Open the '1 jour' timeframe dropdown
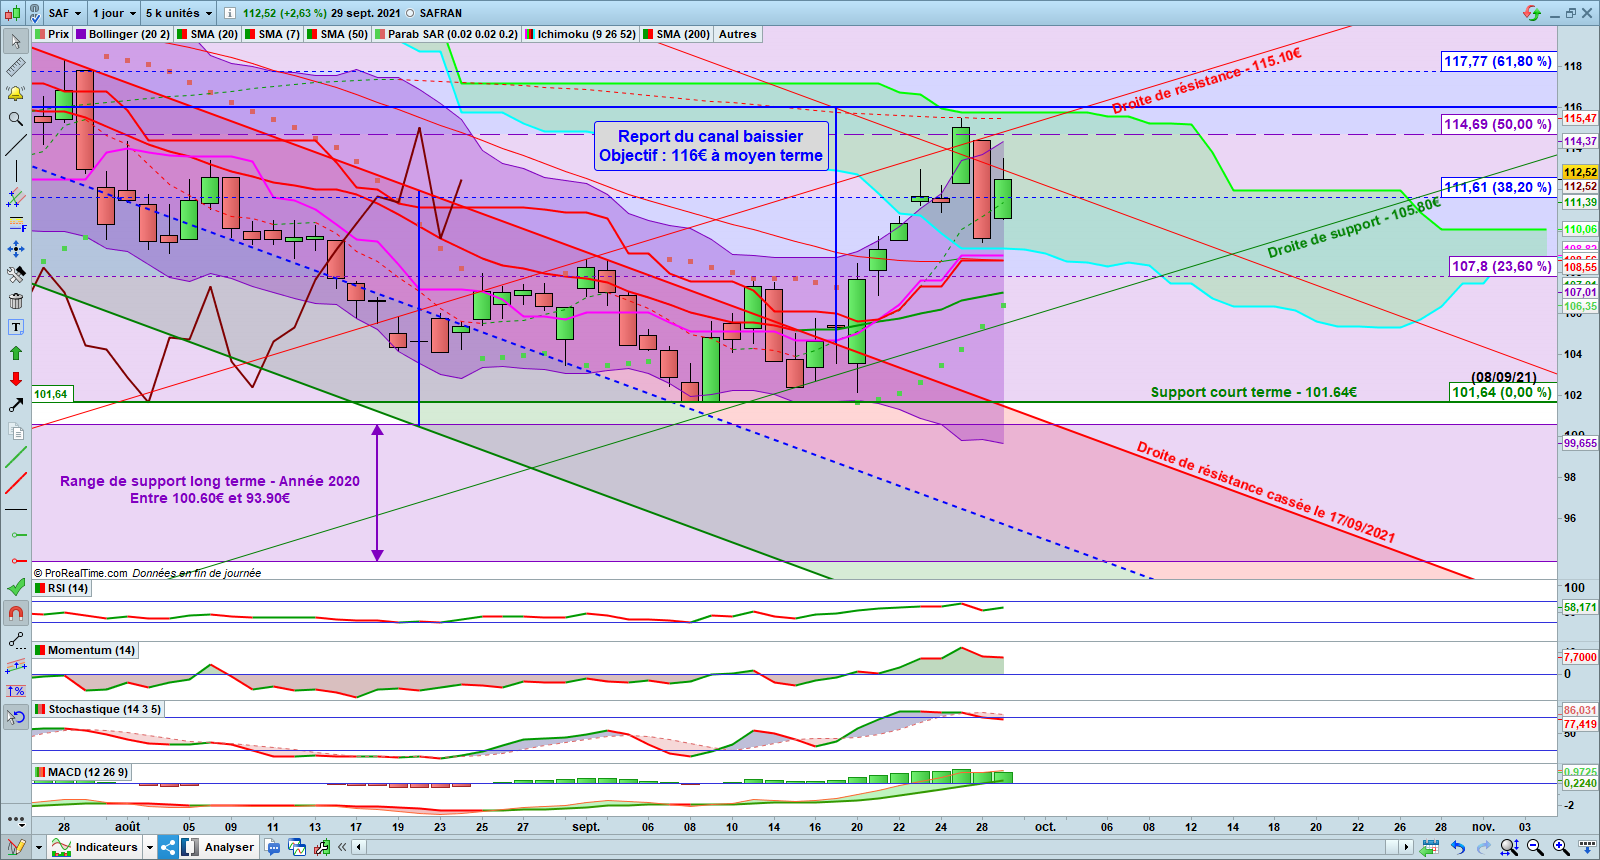The width and height of the screenshot is (1600, 860). tap(114, 13)
